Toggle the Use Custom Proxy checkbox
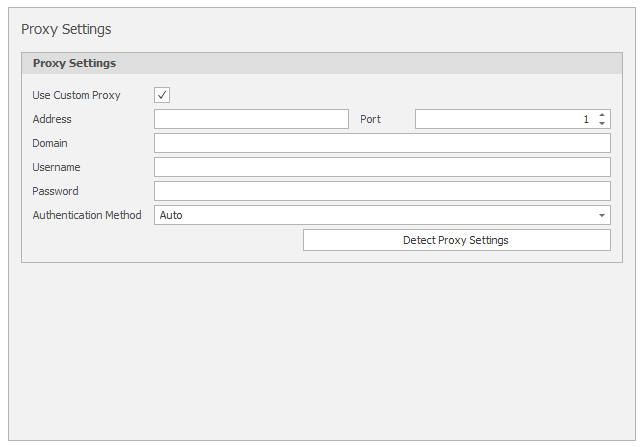 click(x=162, y=95)
